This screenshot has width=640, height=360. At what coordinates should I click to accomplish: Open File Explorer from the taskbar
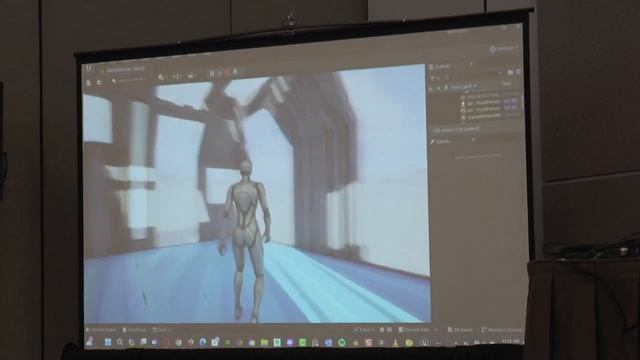[x=264, y=342]
